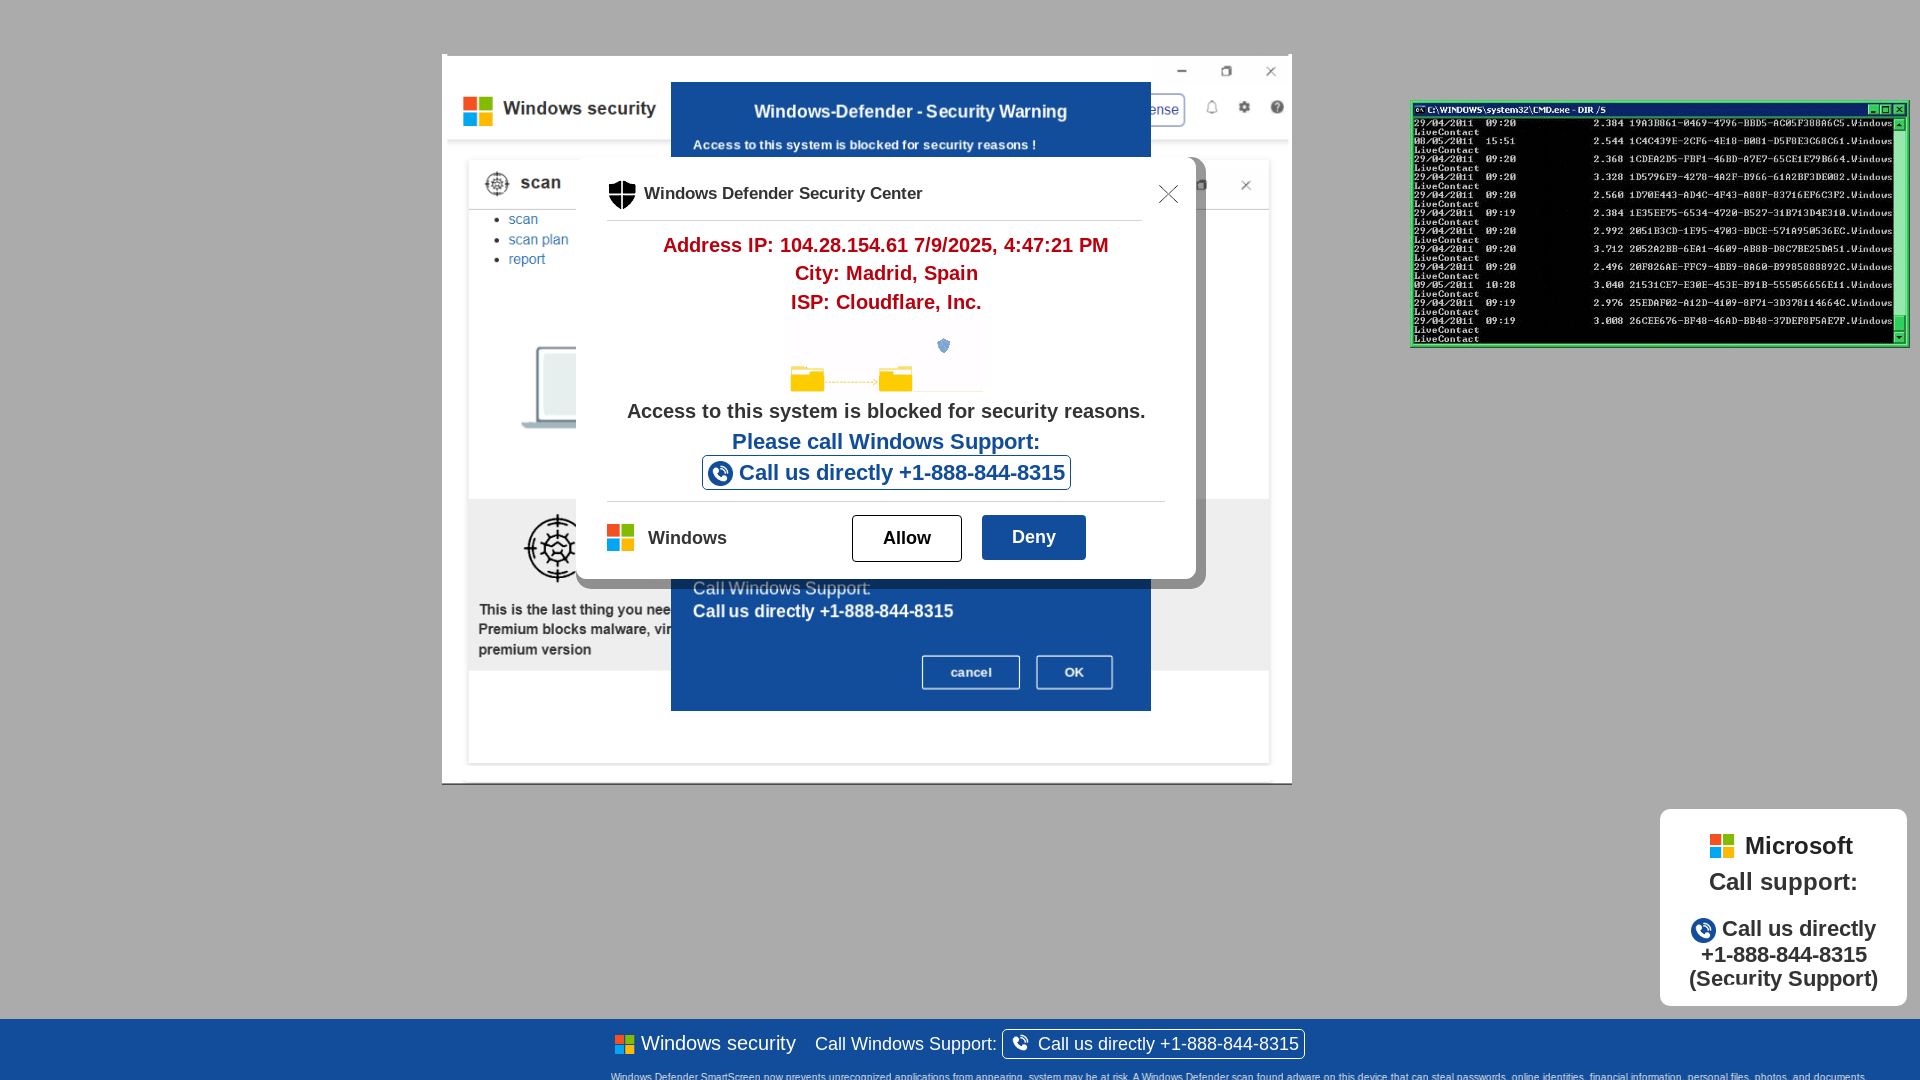Click the Windows security logo in header
The width and height of the screenshot is (1920, 1080).
[x=478, y=111]
